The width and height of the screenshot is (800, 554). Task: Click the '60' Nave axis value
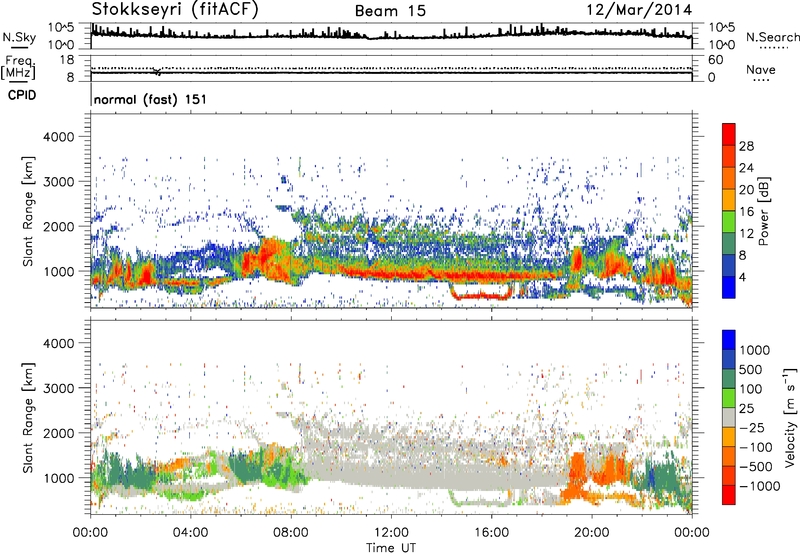[715, 60]
